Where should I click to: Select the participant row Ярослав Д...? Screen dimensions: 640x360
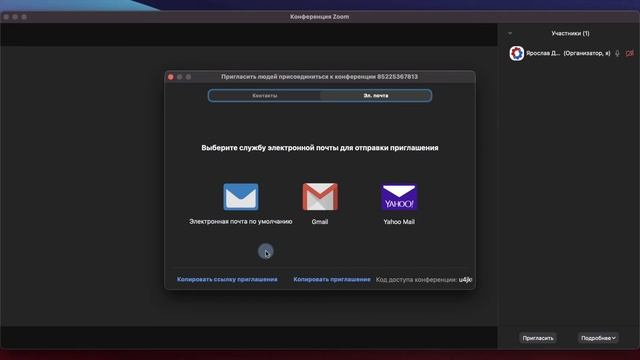(x=569, y=53)
